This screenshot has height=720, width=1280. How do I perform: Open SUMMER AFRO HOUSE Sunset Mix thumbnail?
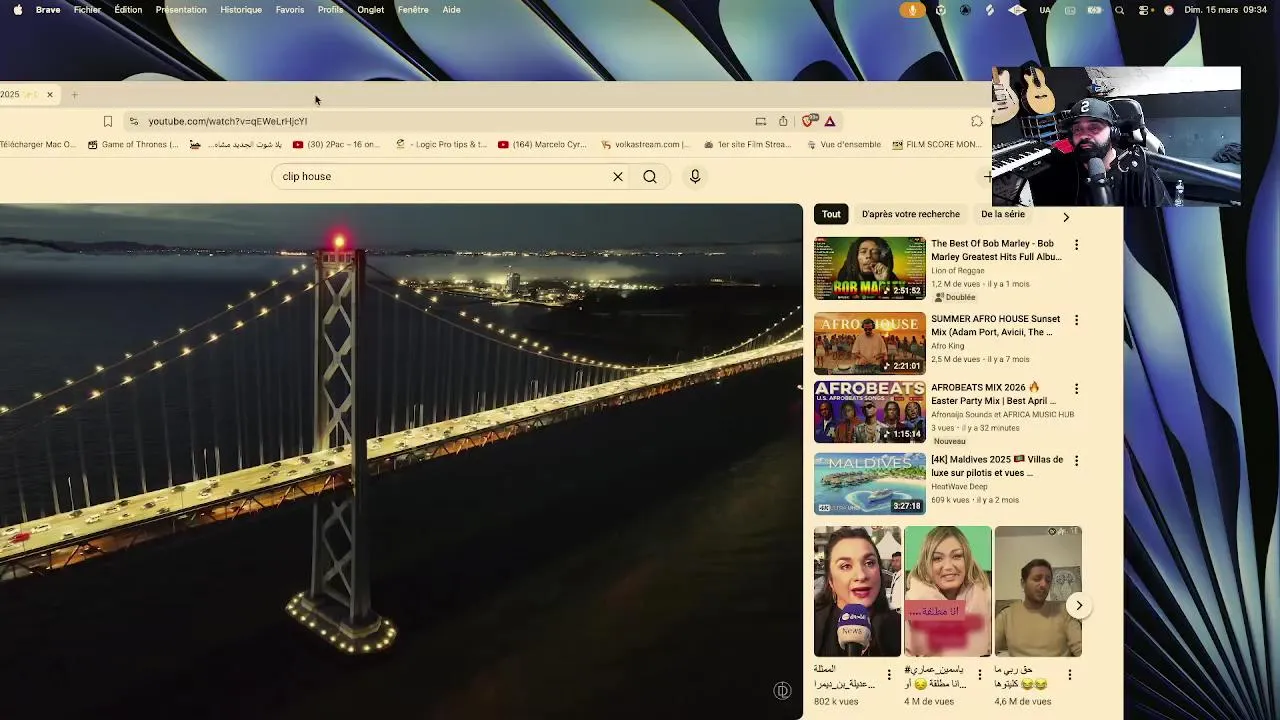(870, 343)
